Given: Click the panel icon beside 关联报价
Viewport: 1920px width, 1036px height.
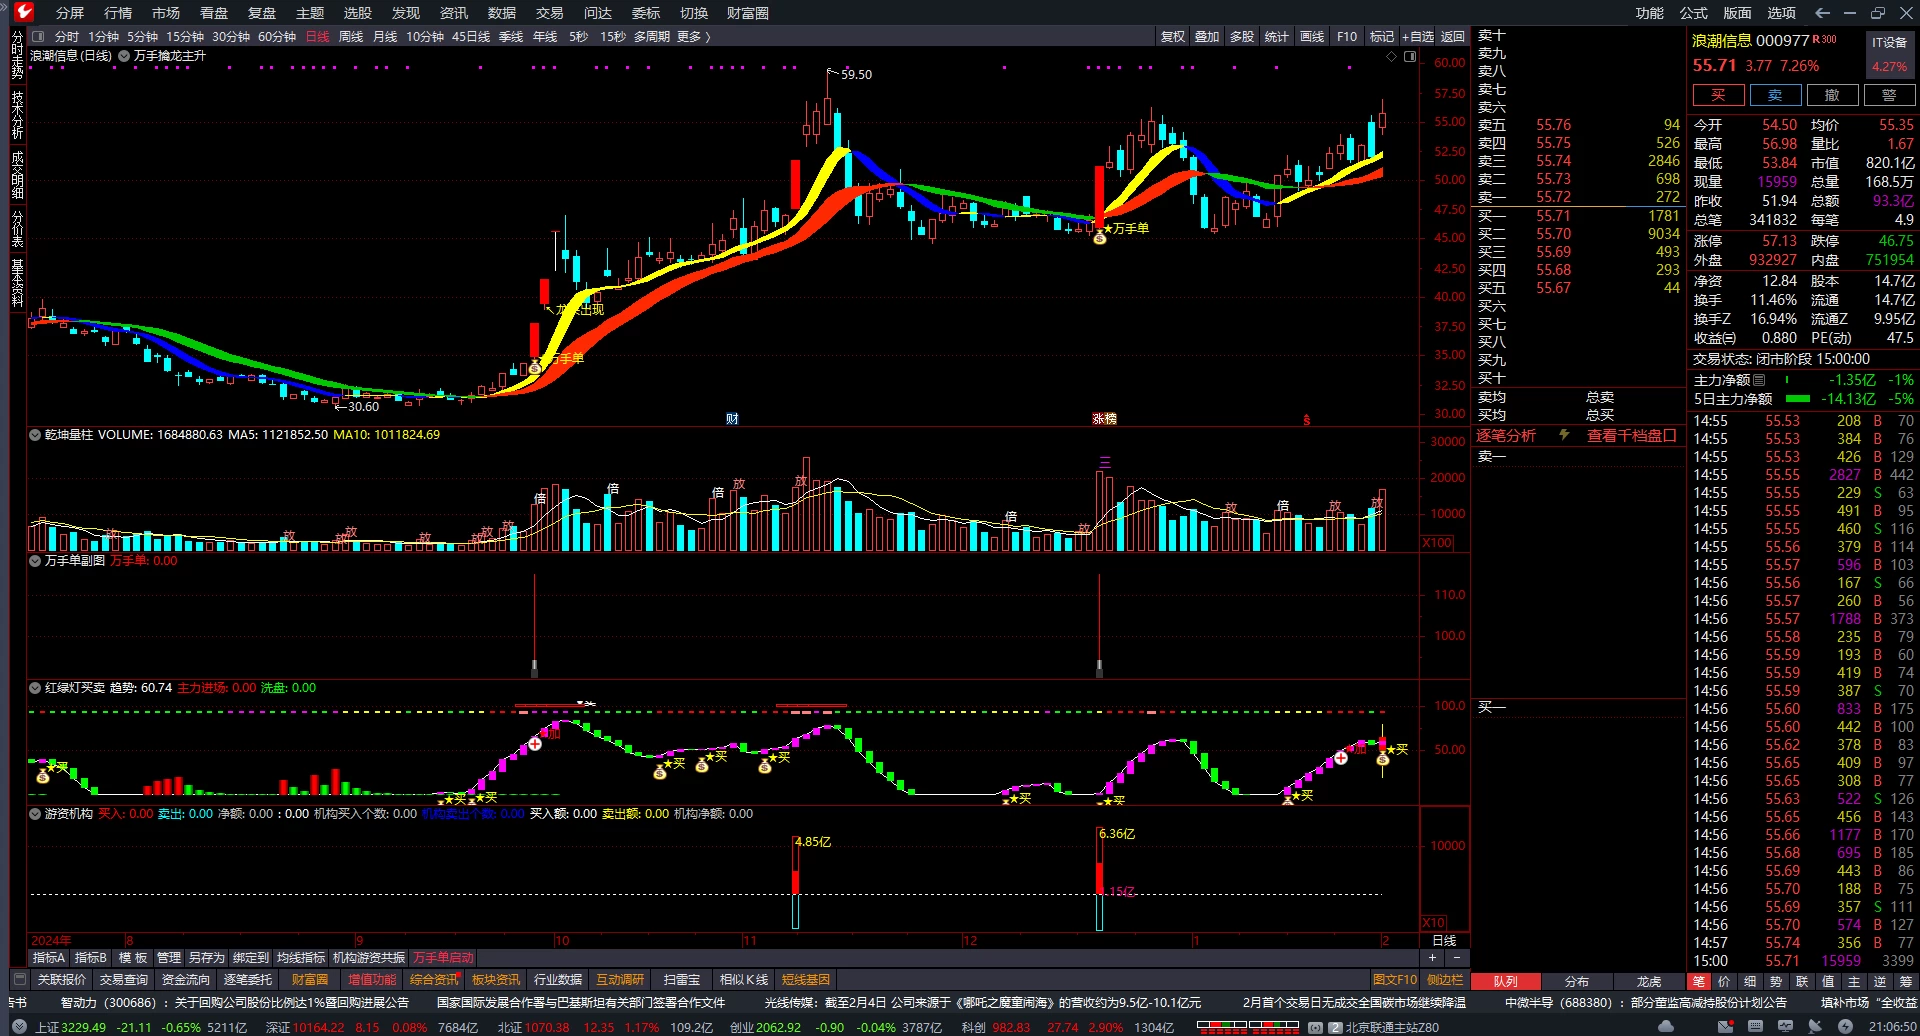Looking at the screenshot, I should 19,979.
